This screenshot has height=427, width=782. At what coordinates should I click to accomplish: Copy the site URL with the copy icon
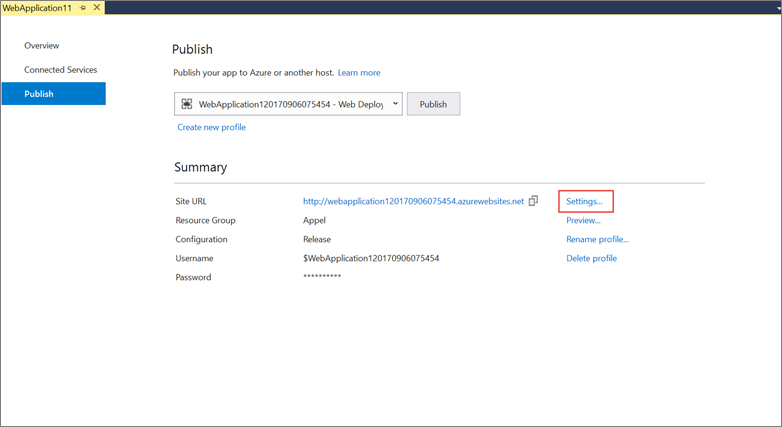[534, 201]
